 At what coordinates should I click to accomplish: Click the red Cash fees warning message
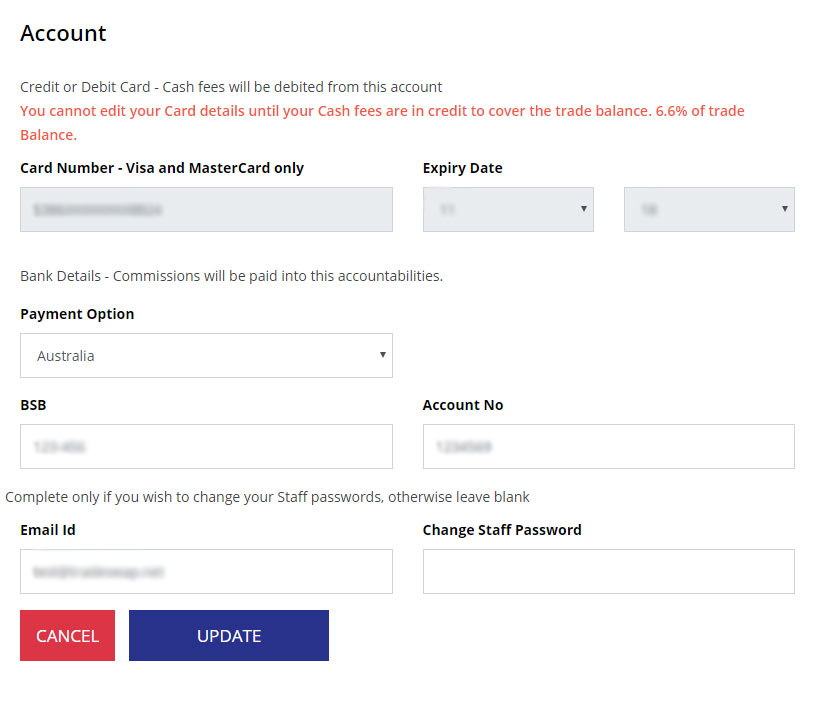click(382, 123)
